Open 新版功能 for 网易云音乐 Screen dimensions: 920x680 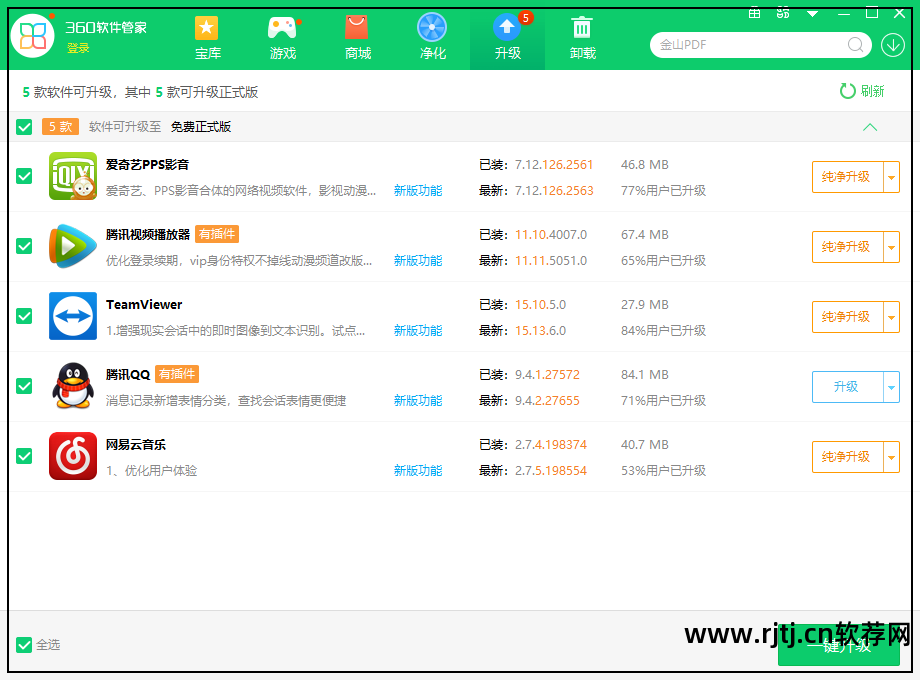[x=418, y=470]
